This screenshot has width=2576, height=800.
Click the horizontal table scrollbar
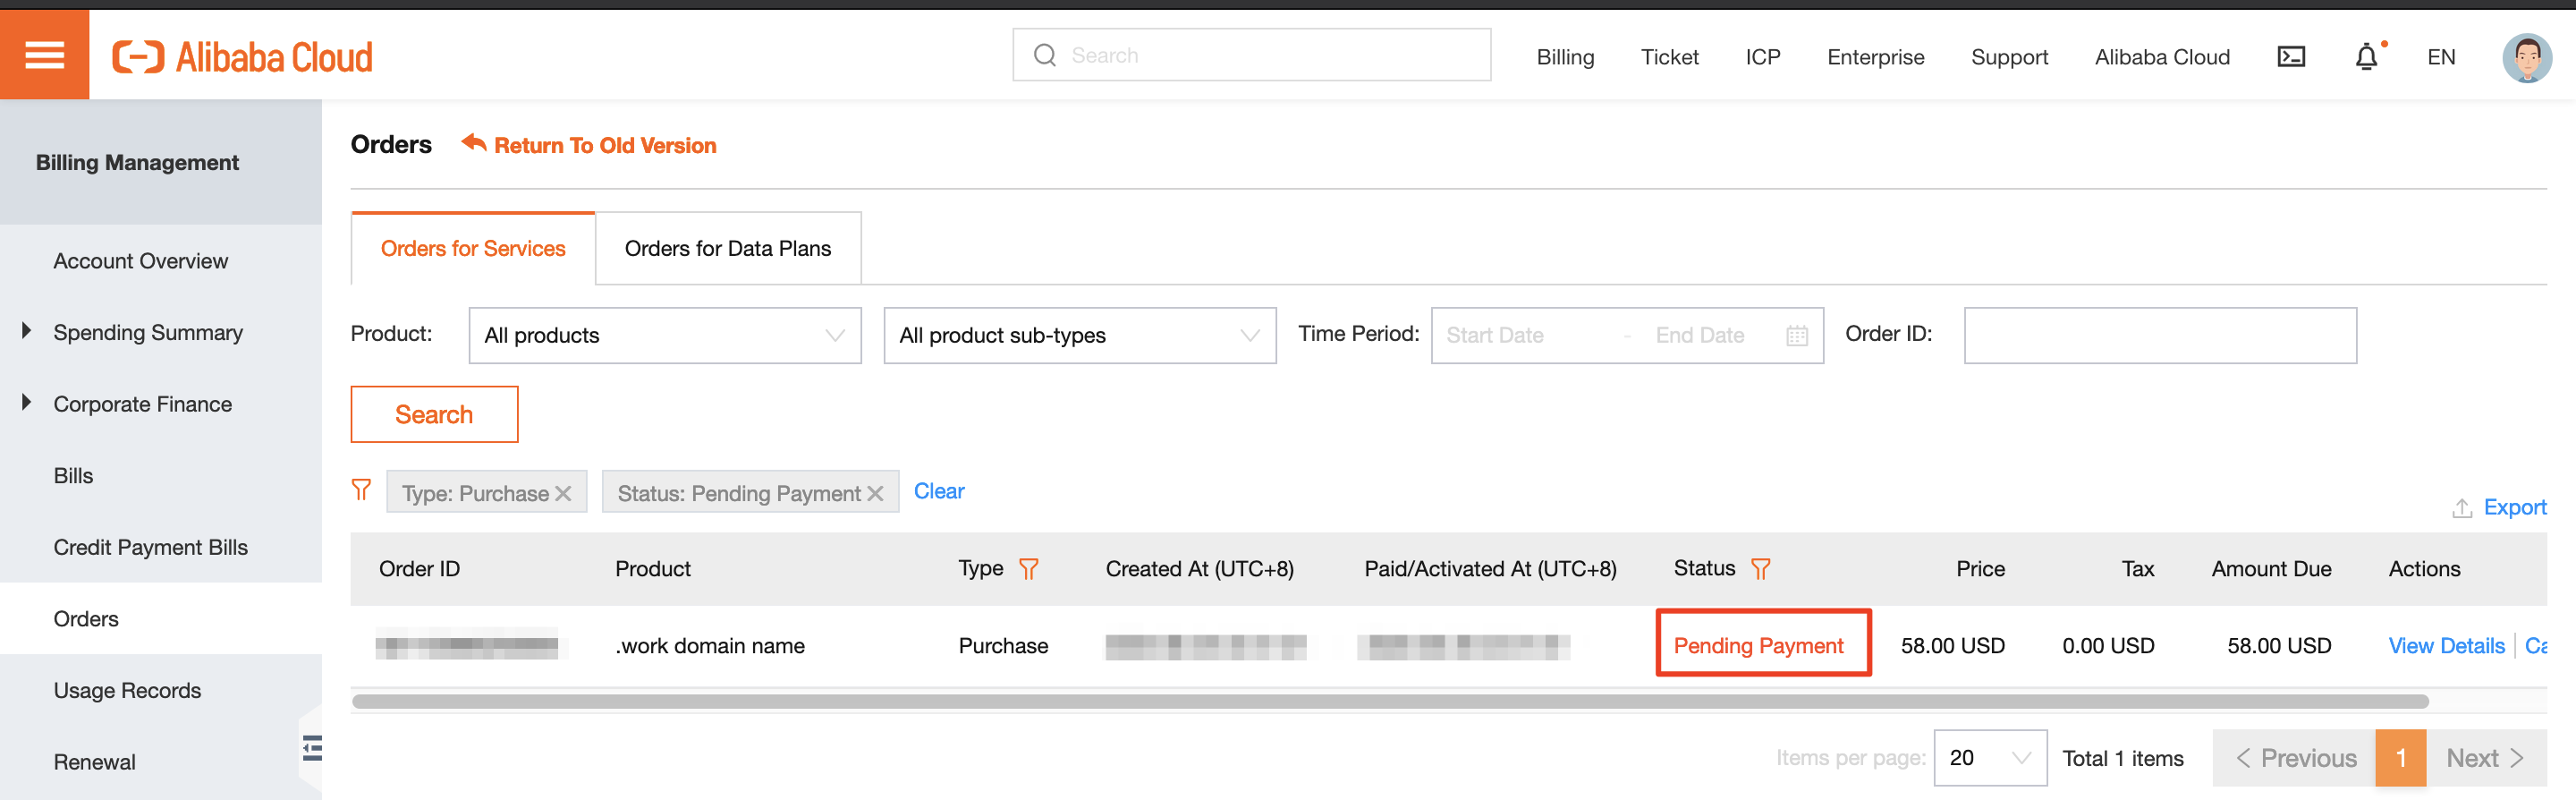1390,702
